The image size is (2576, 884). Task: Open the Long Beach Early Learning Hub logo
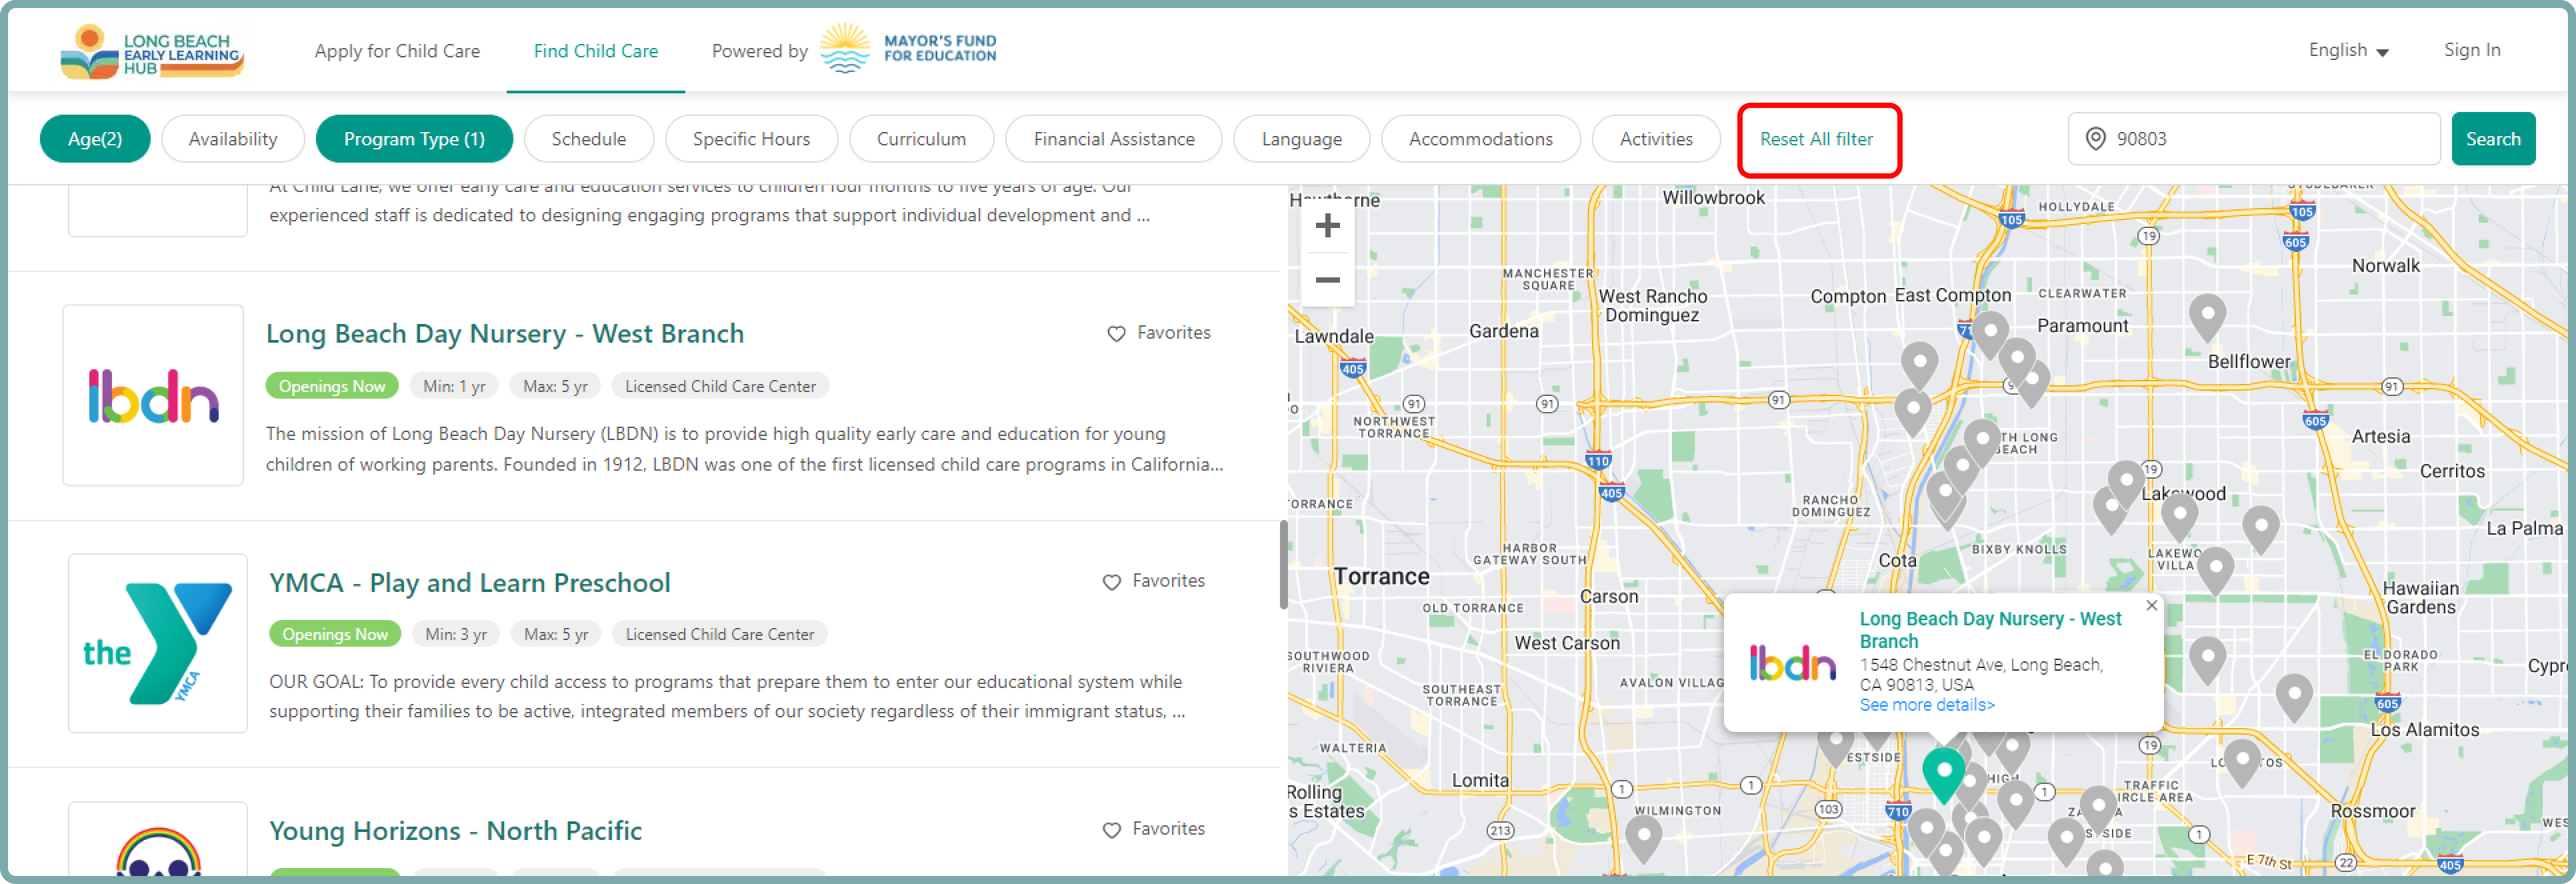(x=152, y=51)
